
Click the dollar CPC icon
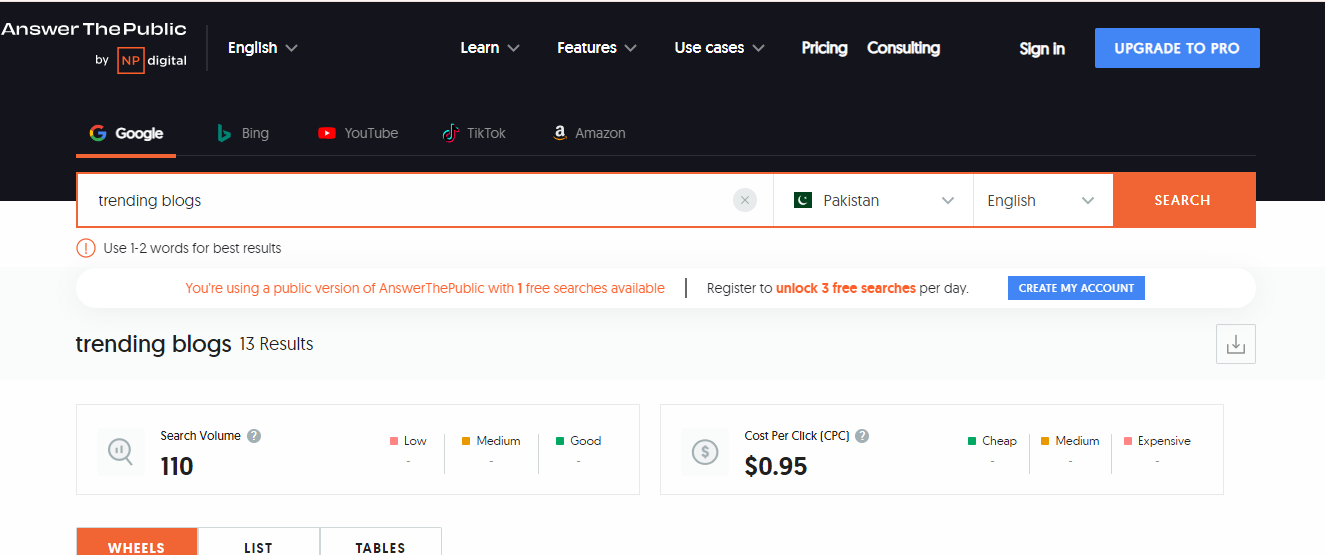coord(706,451)
